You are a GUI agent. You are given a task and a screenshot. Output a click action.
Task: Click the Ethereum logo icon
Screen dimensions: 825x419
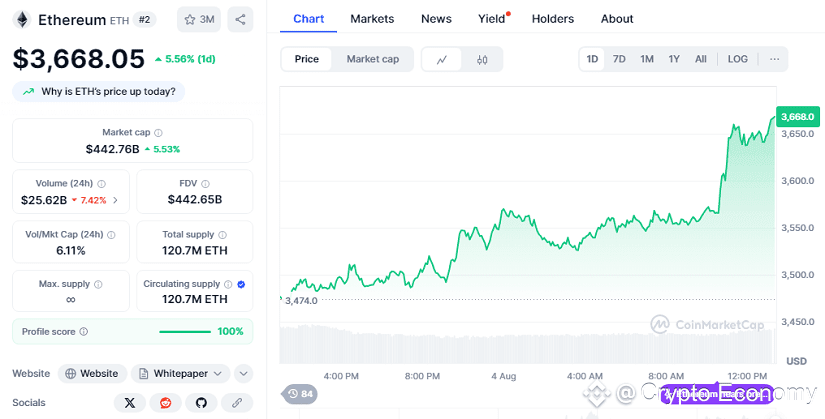coord(22,20)
